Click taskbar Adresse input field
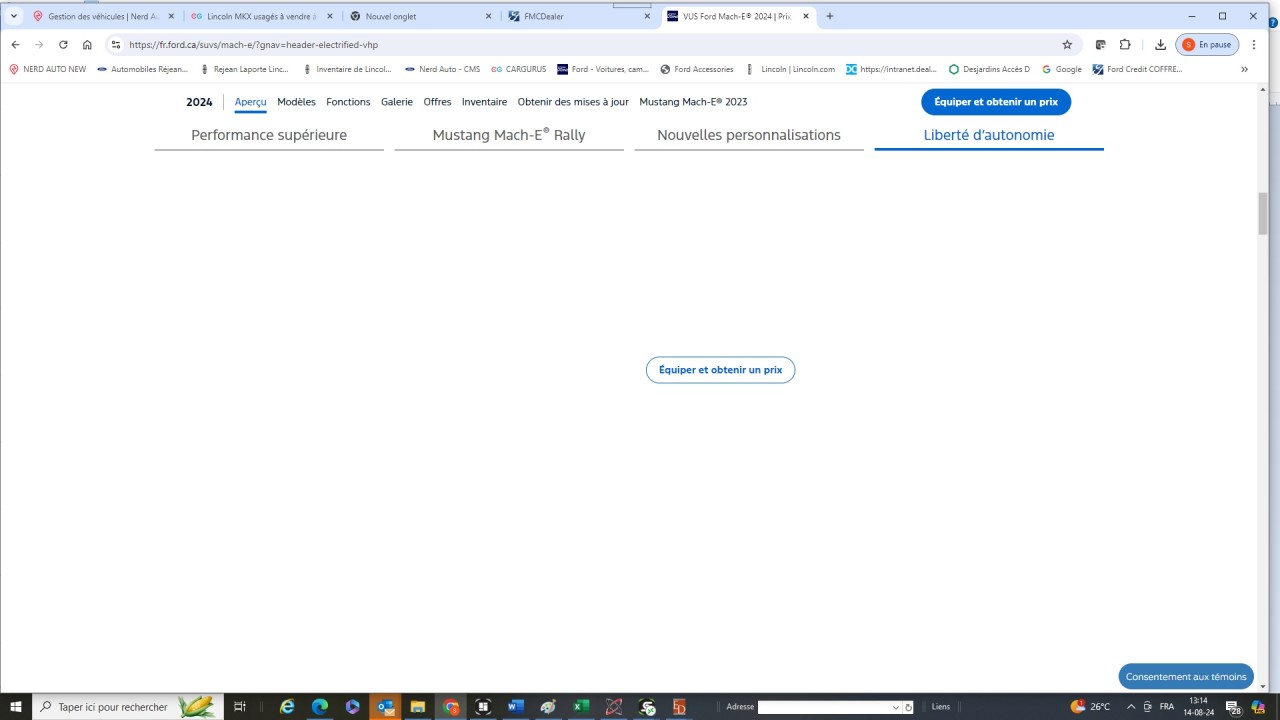Image resolution: width=1280 pixels, height=720 pixels. 823,707
